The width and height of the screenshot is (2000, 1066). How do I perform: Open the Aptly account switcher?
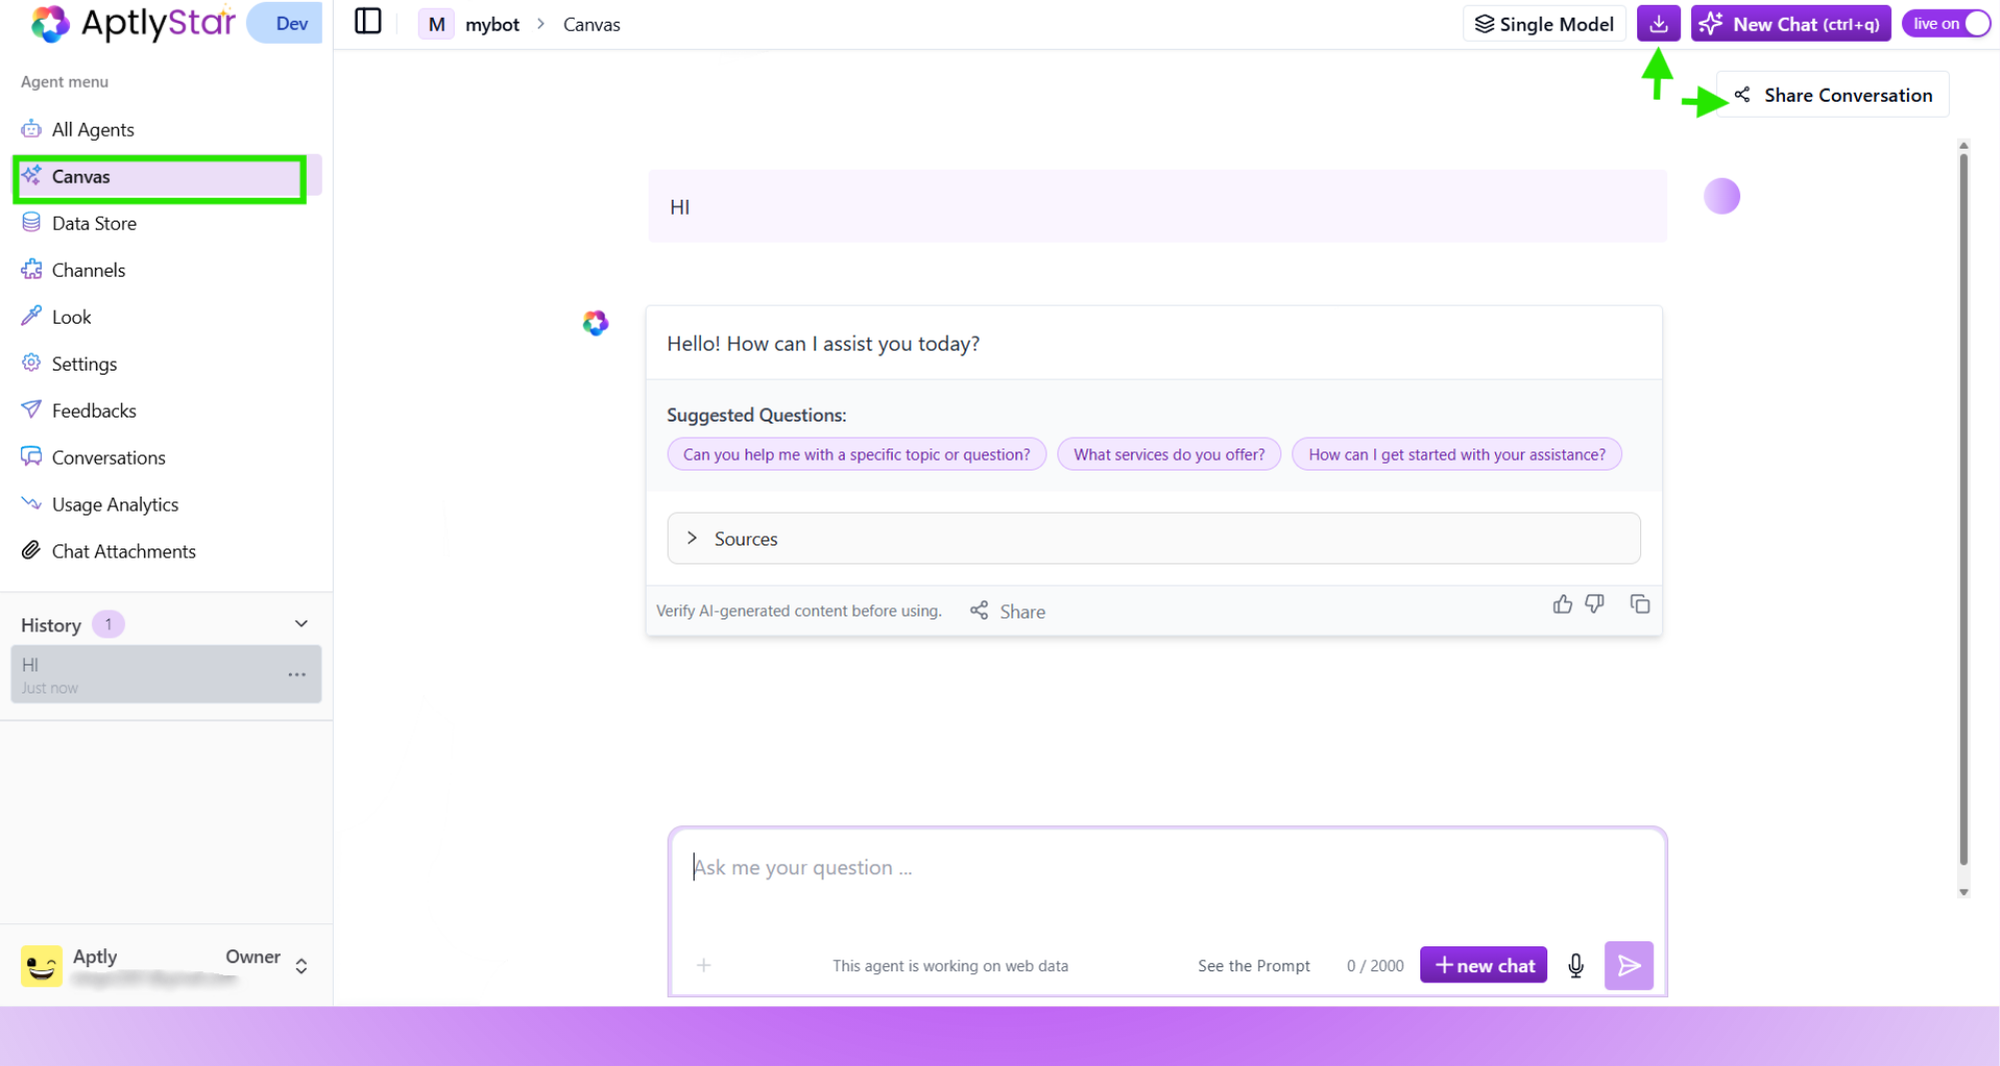click(301, 966)
